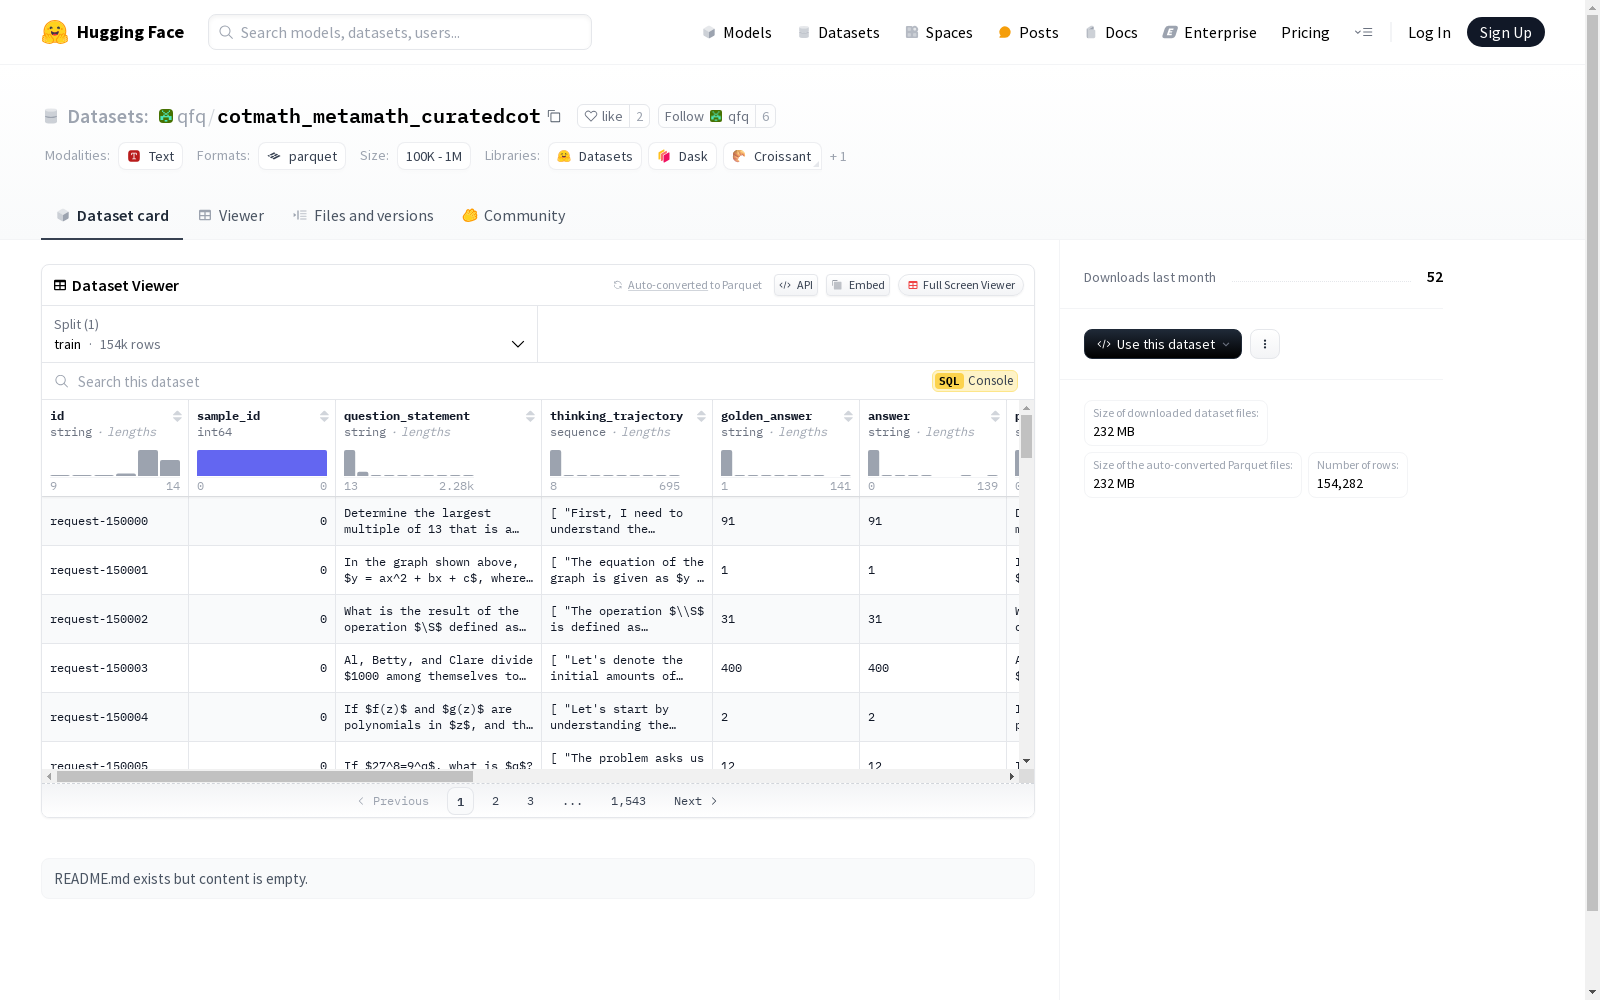This screenshot has width=1600, height=1000.
Task: Expand the Split train dropdown
Action: 290,334
